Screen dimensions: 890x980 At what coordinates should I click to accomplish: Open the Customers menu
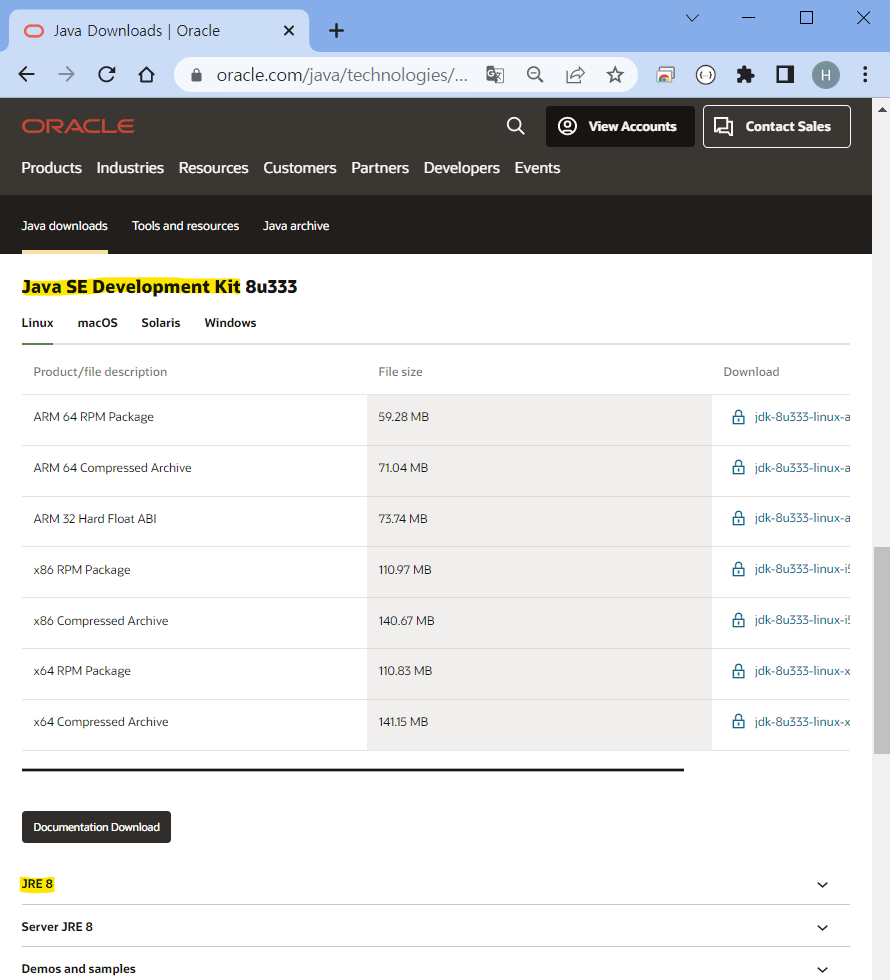click(299, 168)
